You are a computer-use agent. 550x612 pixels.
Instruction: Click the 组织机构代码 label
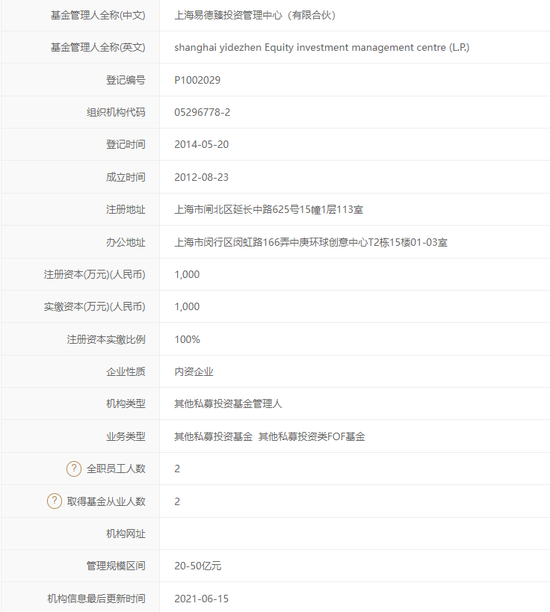(x=116, y=112)
